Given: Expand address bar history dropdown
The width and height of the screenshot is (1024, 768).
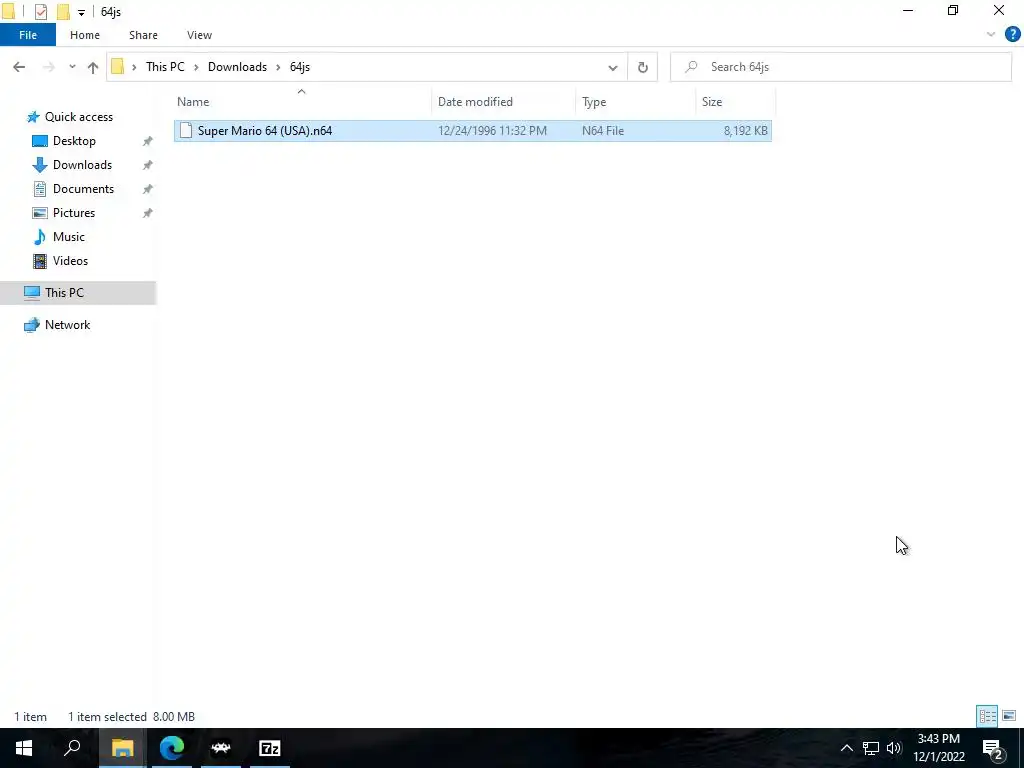Looking at the screenshot, I should [x=613, y=67].
